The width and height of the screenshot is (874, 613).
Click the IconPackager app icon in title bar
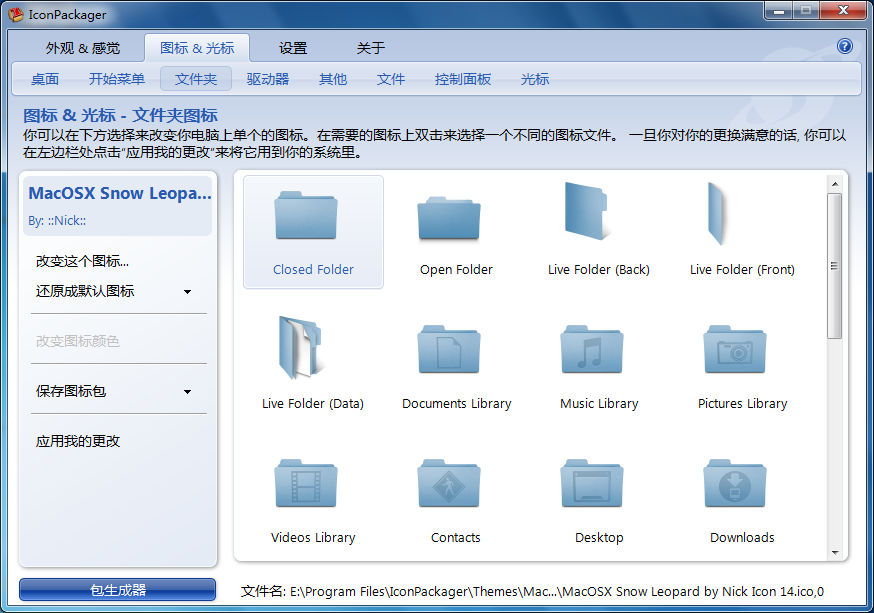(x=16, y=14)
